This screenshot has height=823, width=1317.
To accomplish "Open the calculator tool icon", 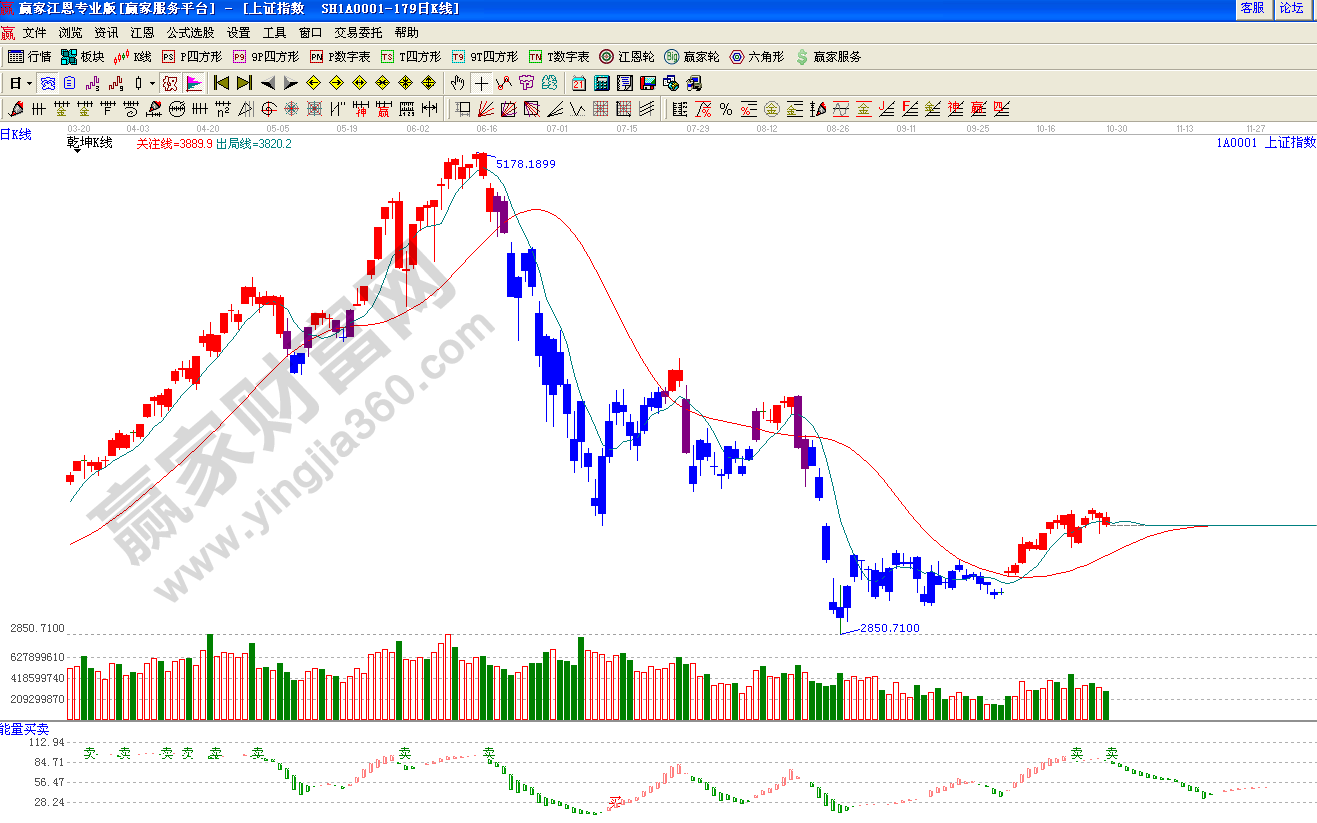I will [x=601, y=83].
